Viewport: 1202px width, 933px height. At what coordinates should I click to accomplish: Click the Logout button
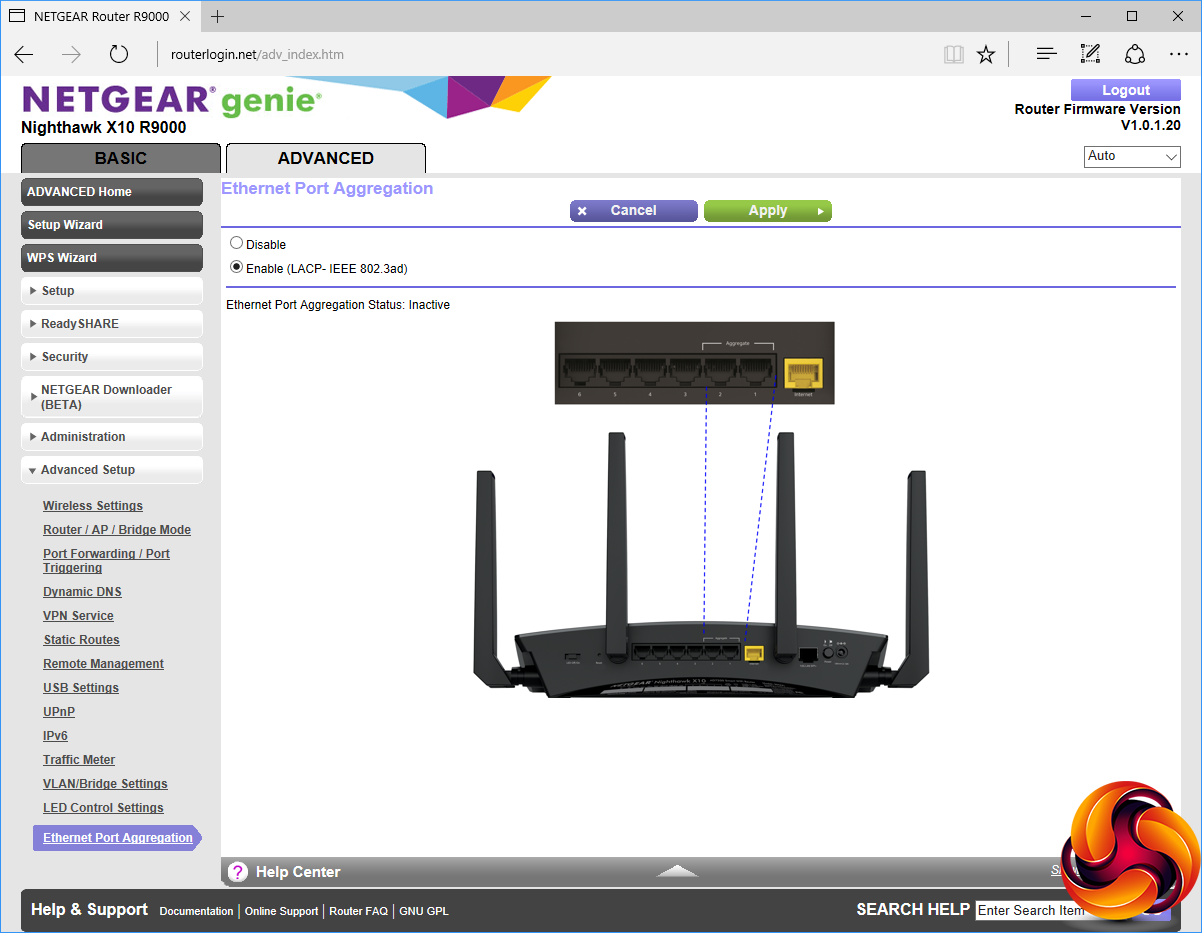tap(1126, 90)
